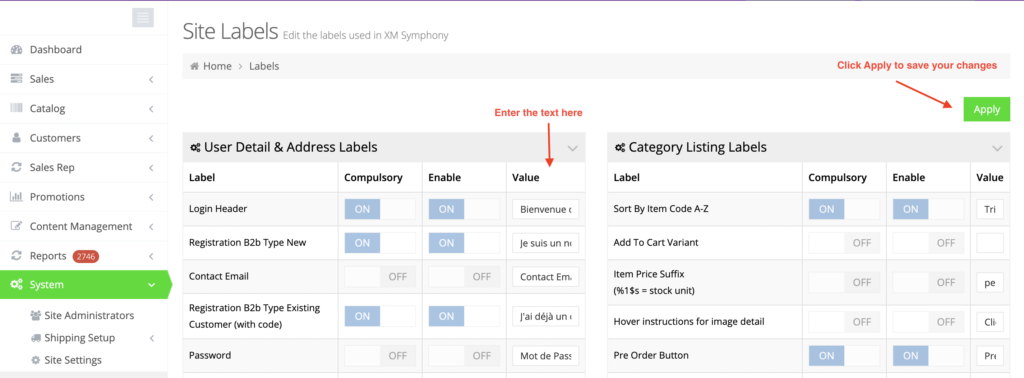The image size is (1024, 378).
Task: Click the Contact Email value field
Action: (x=545, y=276)
